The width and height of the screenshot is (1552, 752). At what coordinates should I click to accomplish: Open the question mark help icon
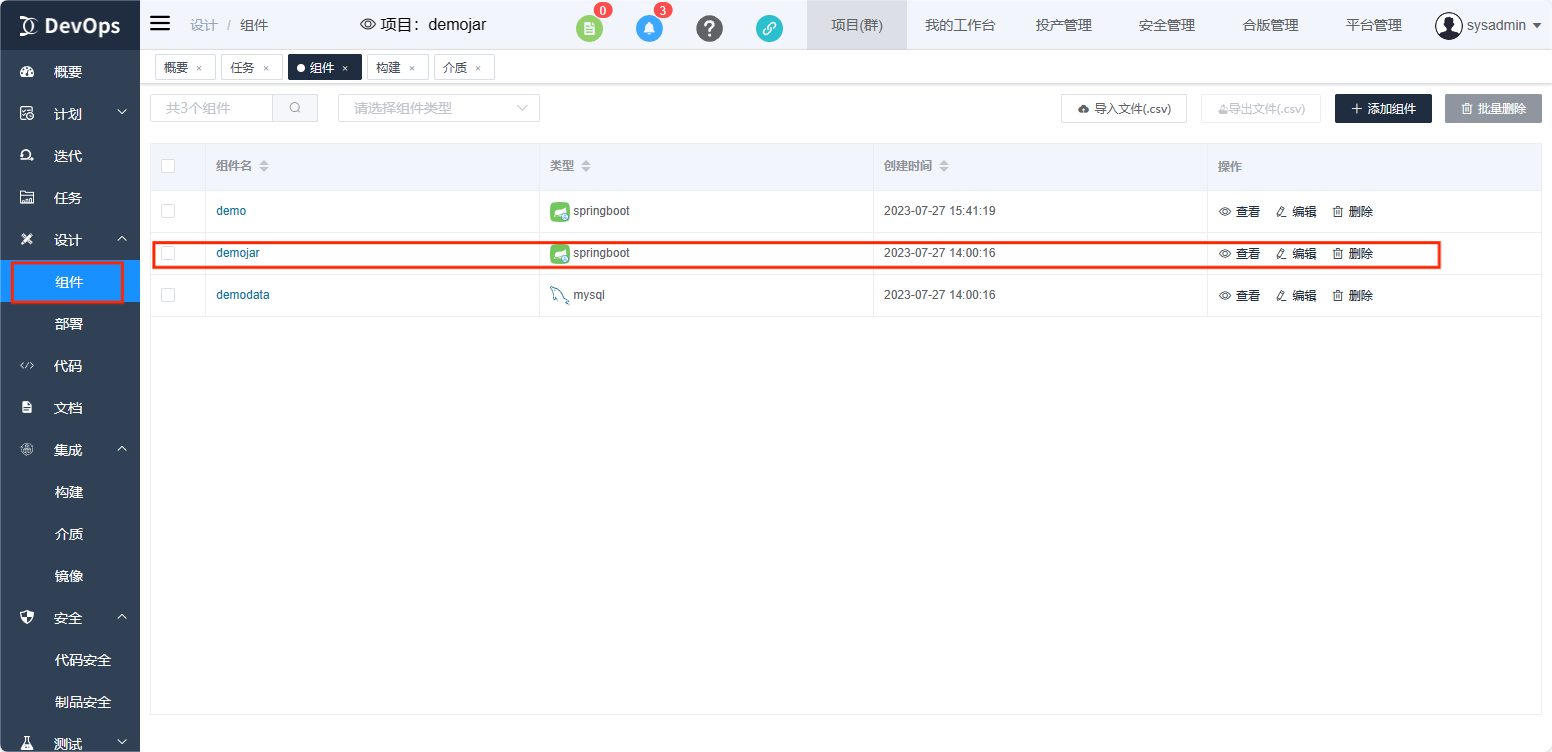pos(709,28)
